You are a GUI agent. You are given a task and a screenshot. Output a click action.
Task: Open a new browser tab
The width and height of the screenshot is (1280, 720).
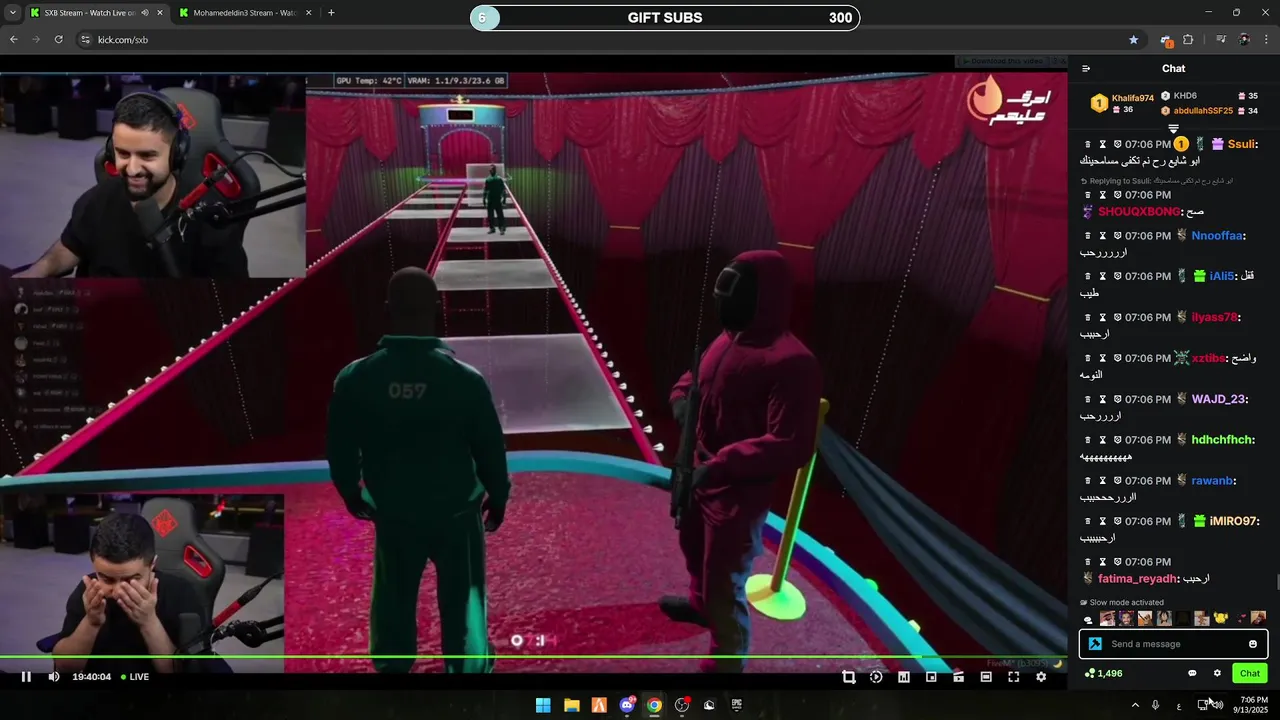coord(331,13)
